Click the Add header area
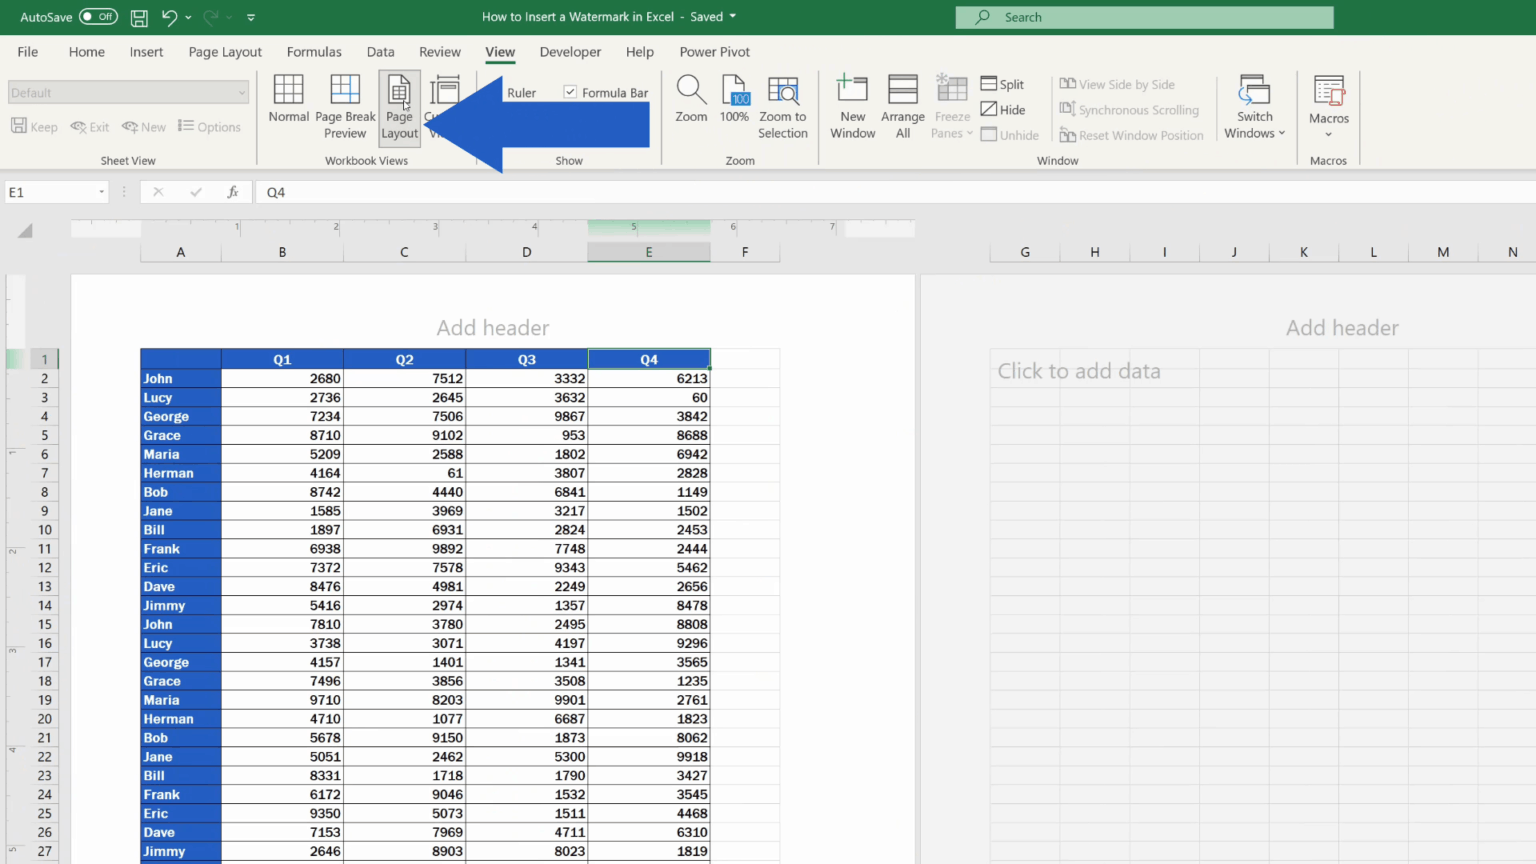This screenshot has height=864, width=1536. (492, 327)
